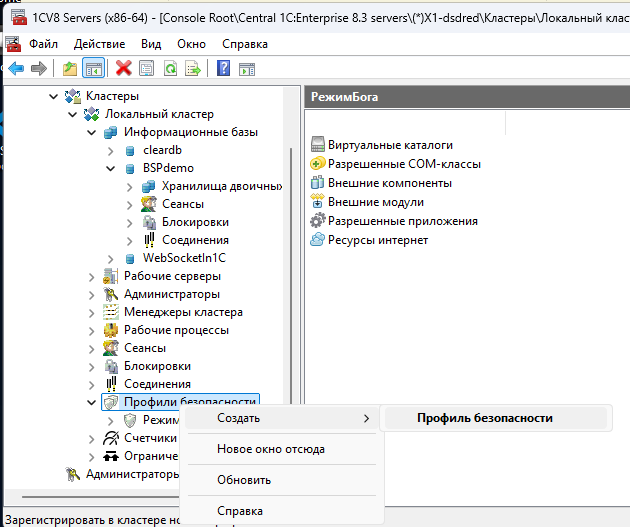Image resolution: width=630 pixels, height=527 pixels.
Task: Select Блокировки under BSPdemo
Action: [x=195, y=222]
